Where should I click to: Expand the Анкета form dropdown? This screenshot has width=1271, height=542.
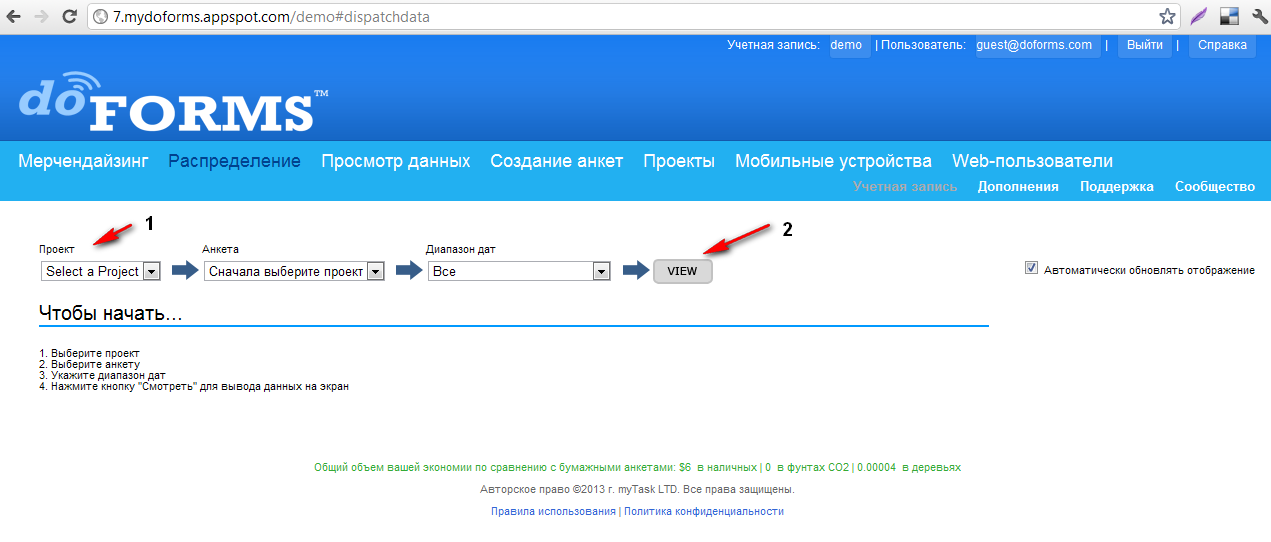(294, 271)
